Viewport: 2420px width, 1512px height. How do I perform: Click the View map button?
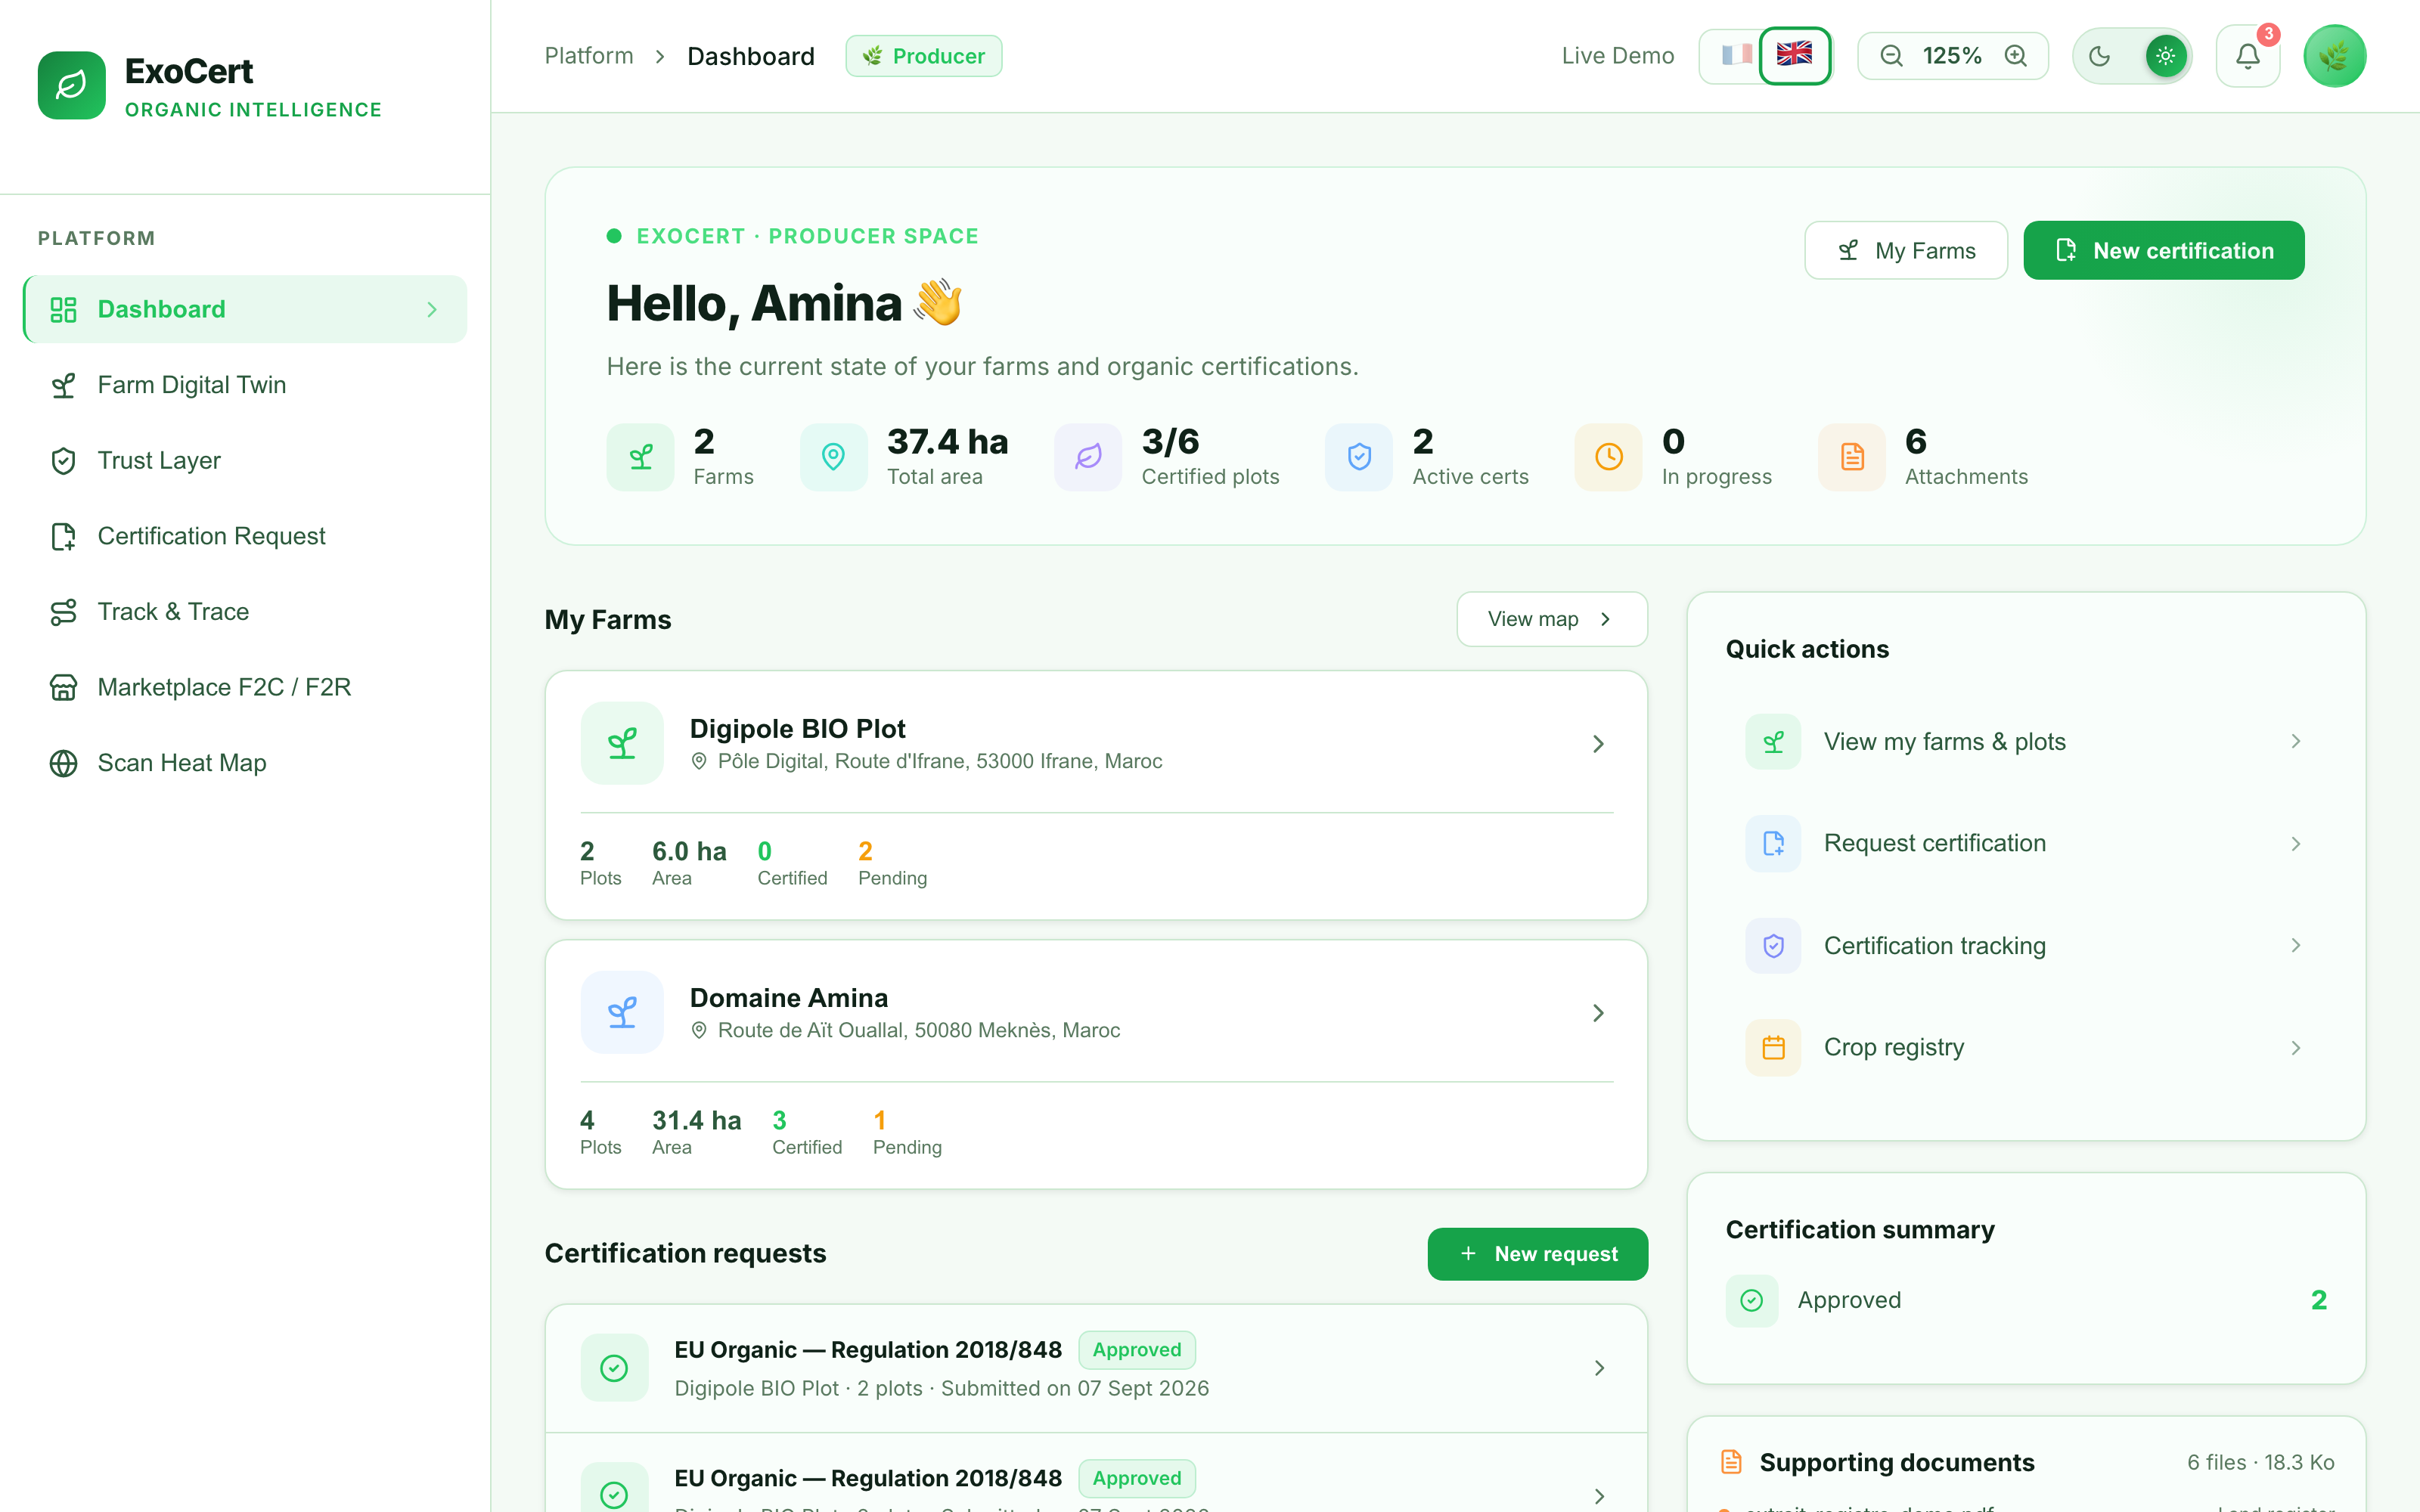click(x=1551, y=619)
